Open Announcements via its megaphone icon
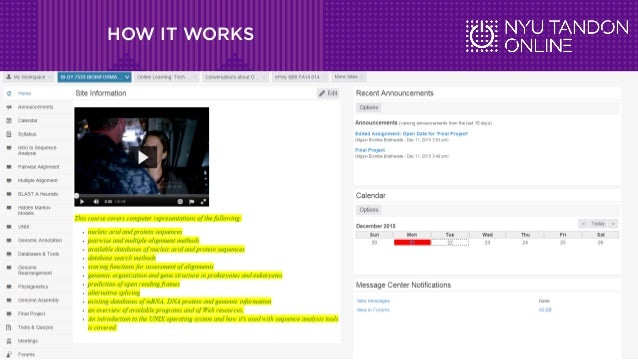Viewport: 638px width, 360px height. pyautogui.click(x=9, y=107)
